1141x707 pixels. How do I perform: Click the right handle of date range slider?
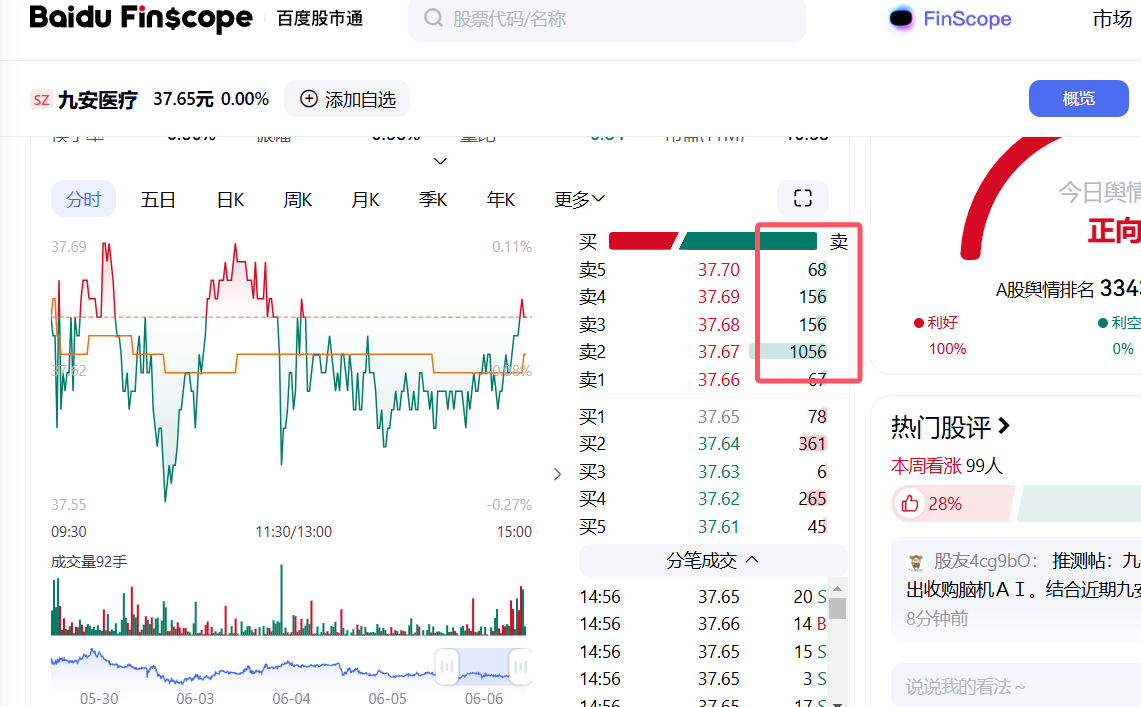pyautogui.click(x=520, y=666)
